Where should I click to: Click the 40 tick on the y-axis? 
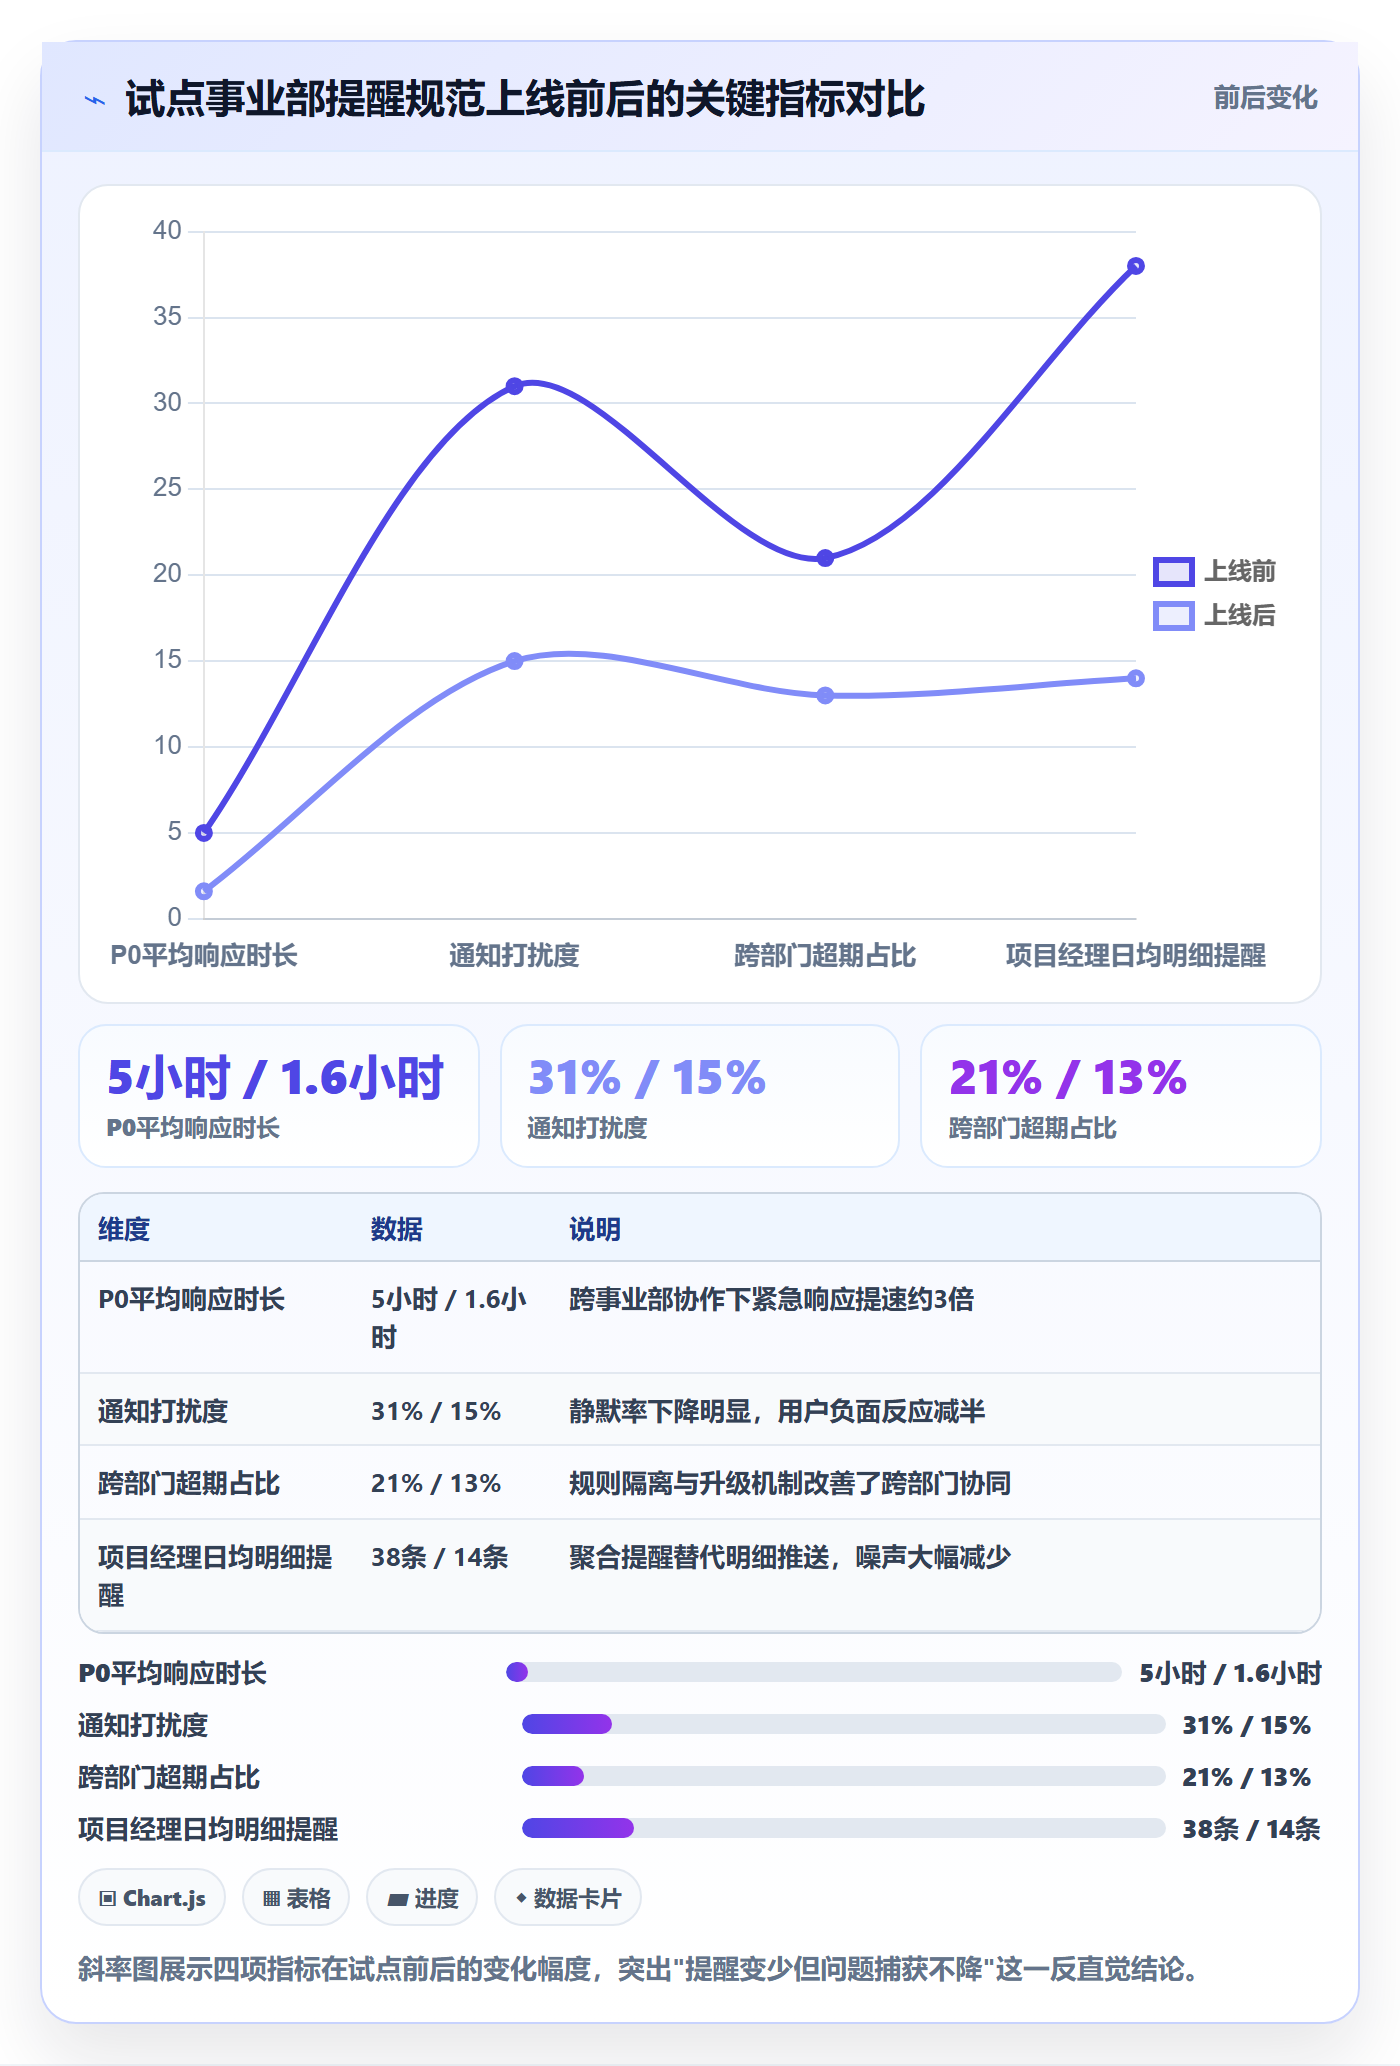coord(167,230)
